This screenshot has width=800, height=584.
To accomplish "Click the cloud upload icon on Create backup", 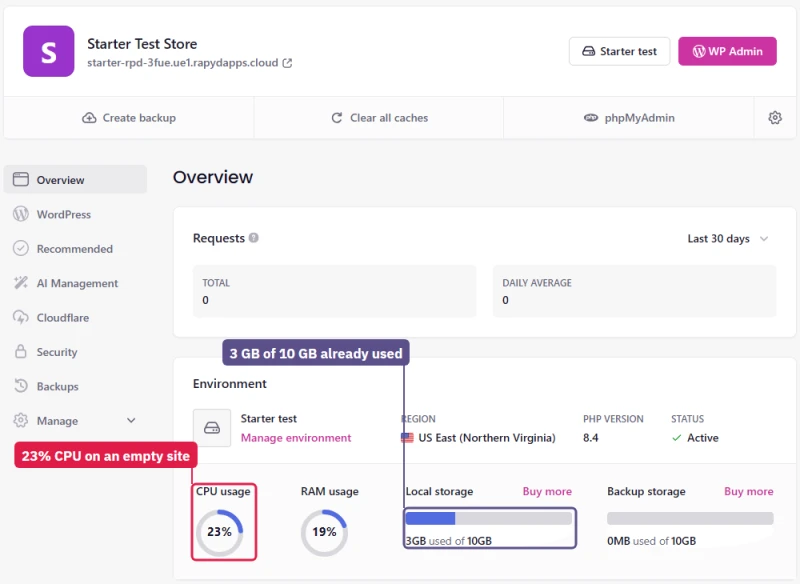I will pyautogui.click(x=89, y=118).
